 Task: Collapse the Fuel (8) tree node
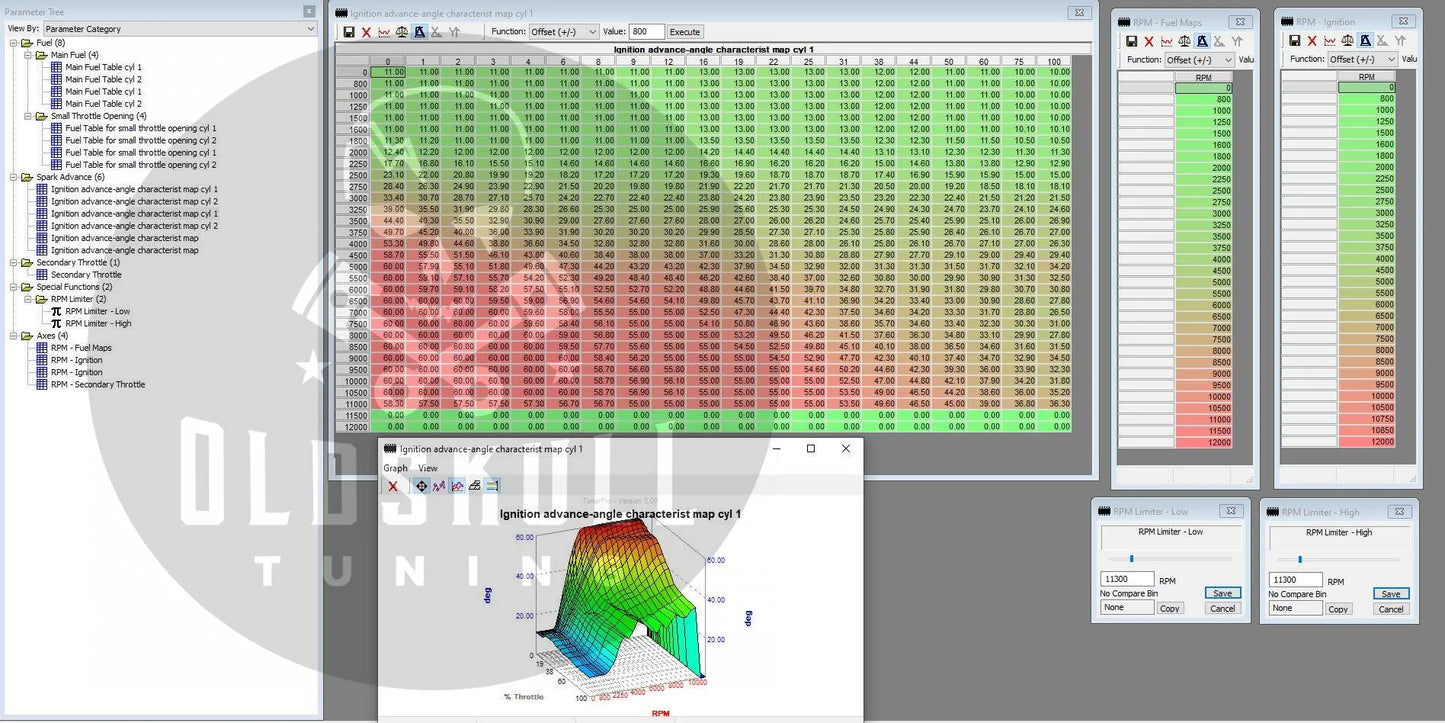click(14, 43)
